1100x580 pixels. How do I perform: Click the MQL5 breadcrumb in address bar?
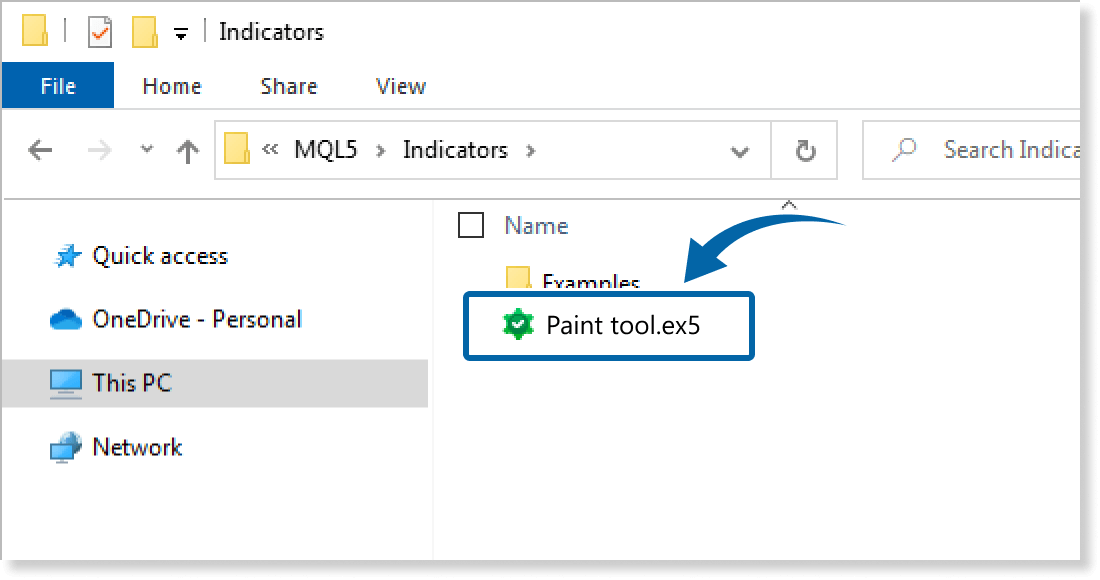325,150
